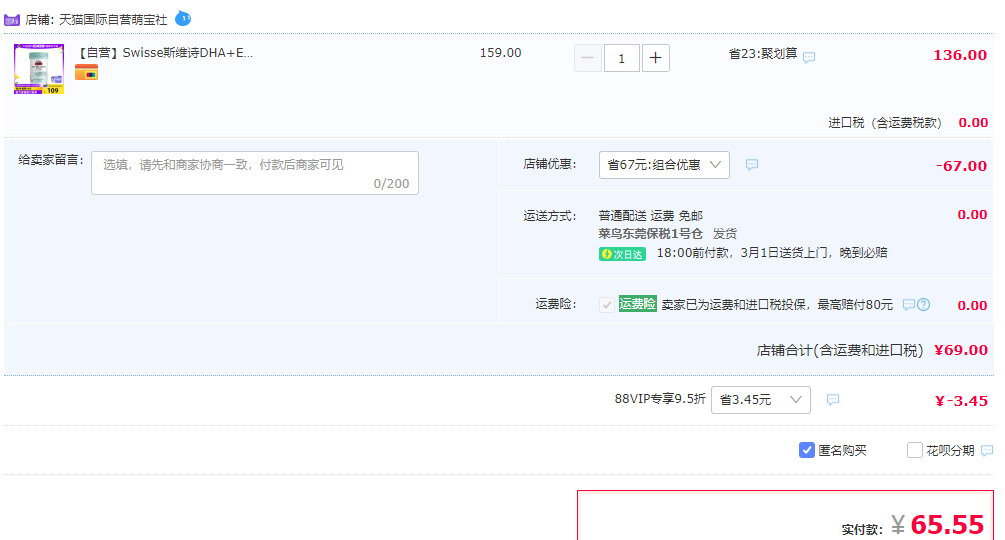Open the Swisse斯维诗DHA product link
The height and width of the screenshot is (540, 1005).
(x=165, y=53)
